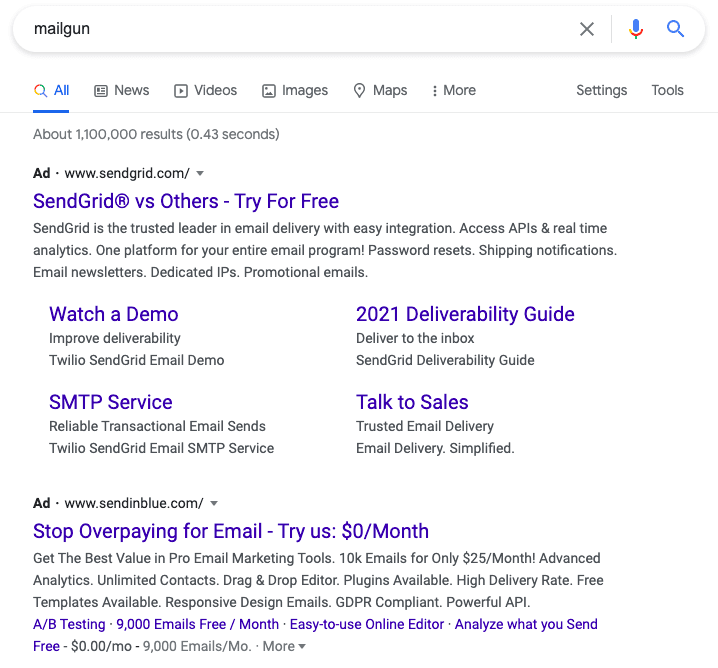
Task: Click 'Deliver to the inbox' description text
Action: tap(415, 338)
